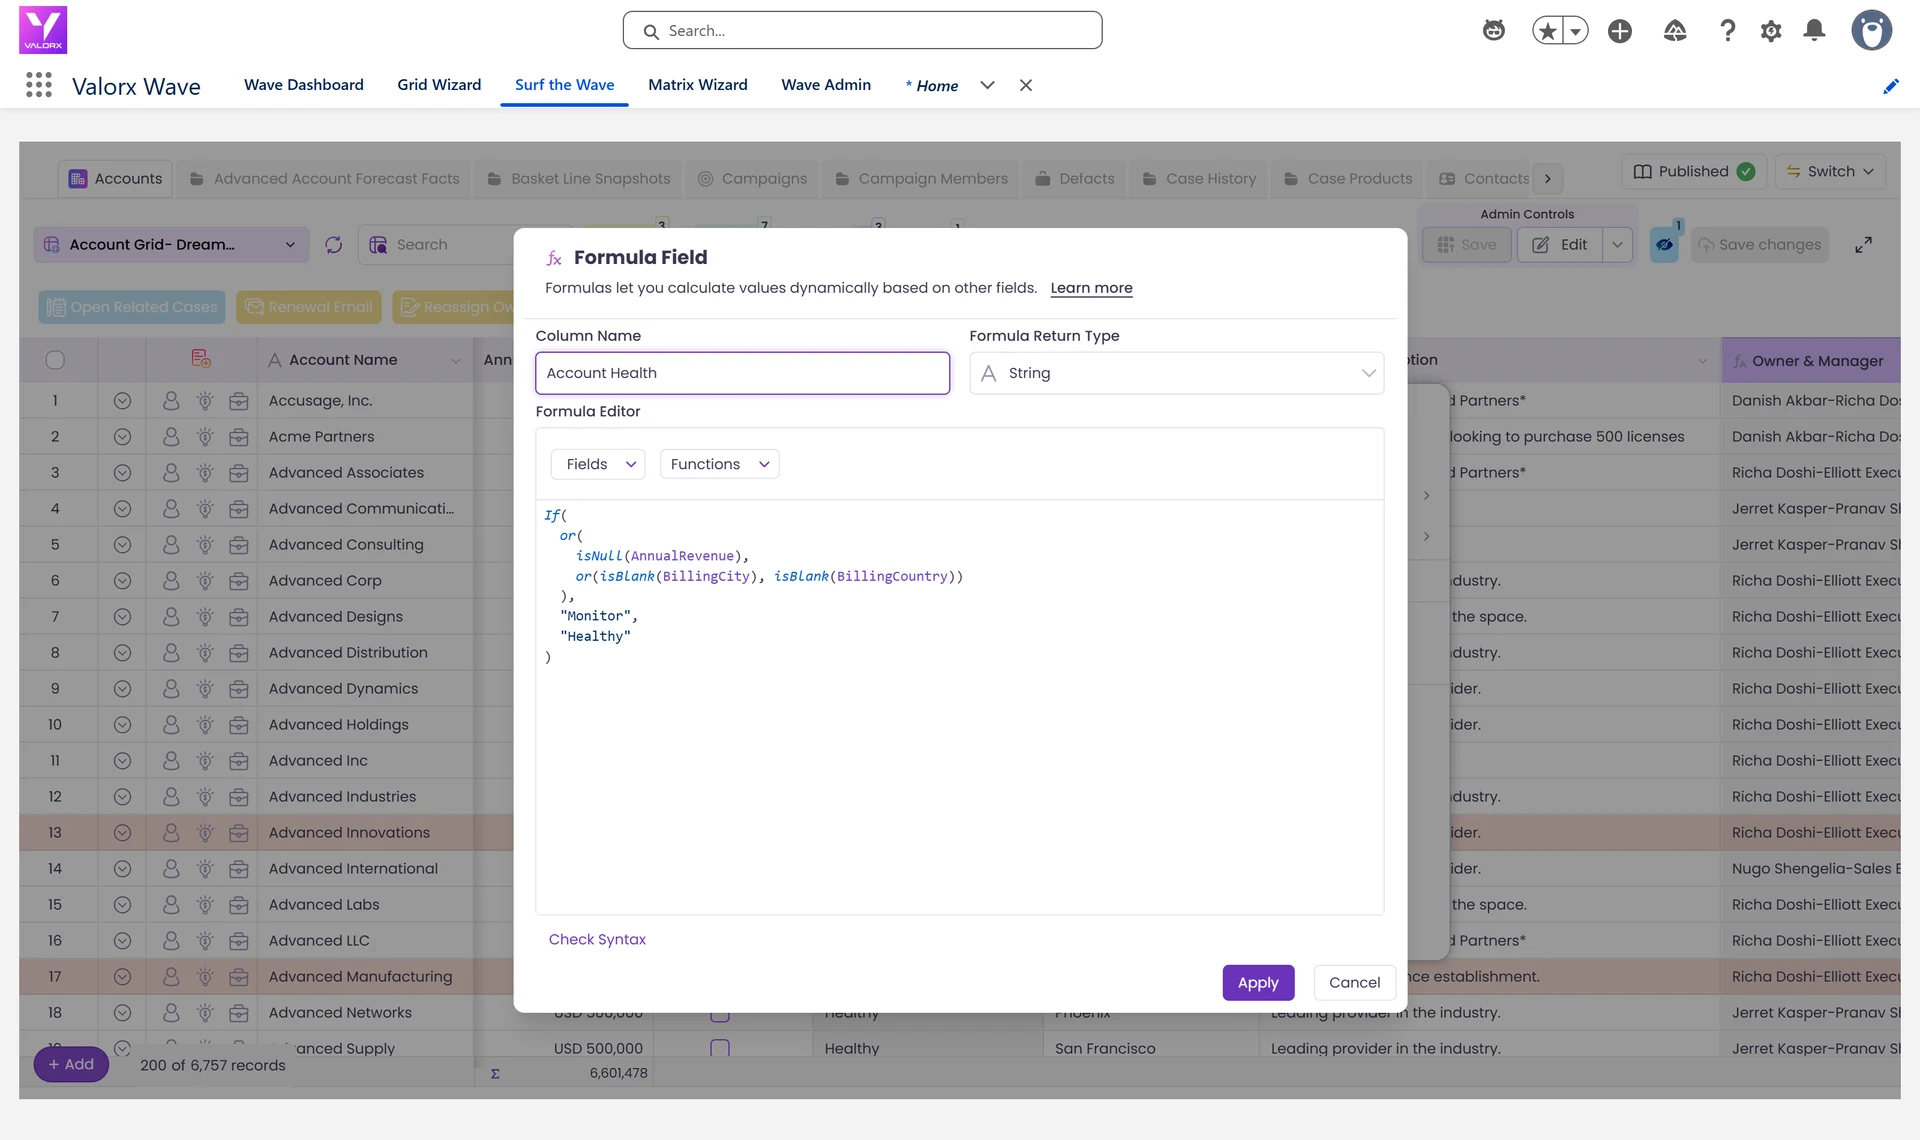
Task: Close the Home tab
Action: [x=1026, y=86]
